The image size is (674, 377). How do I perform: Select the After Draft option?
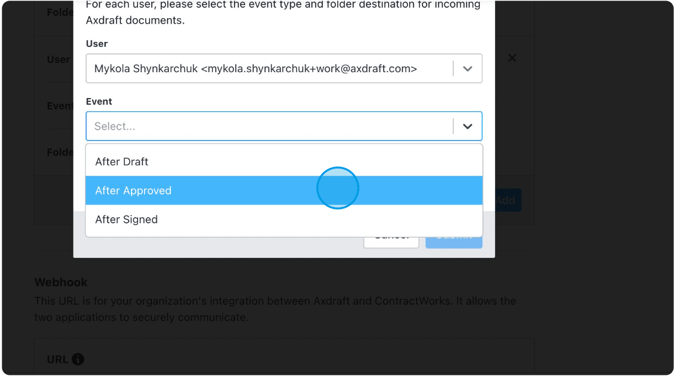click(284, 162)
